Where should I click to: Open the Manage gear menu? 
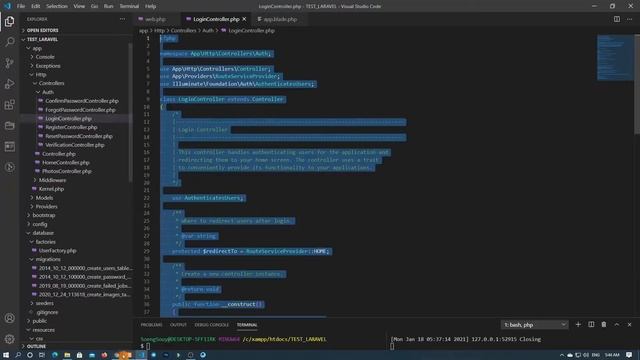pyautogui.click(x=9, y=338)
